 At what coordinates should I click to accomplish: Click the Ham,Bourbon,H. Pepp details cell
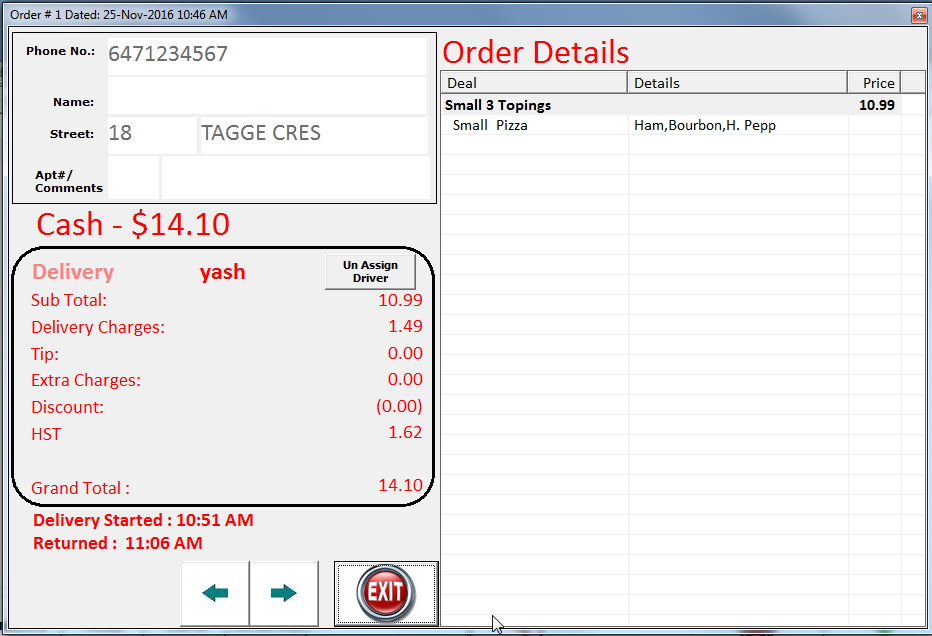tap(705, 125)
